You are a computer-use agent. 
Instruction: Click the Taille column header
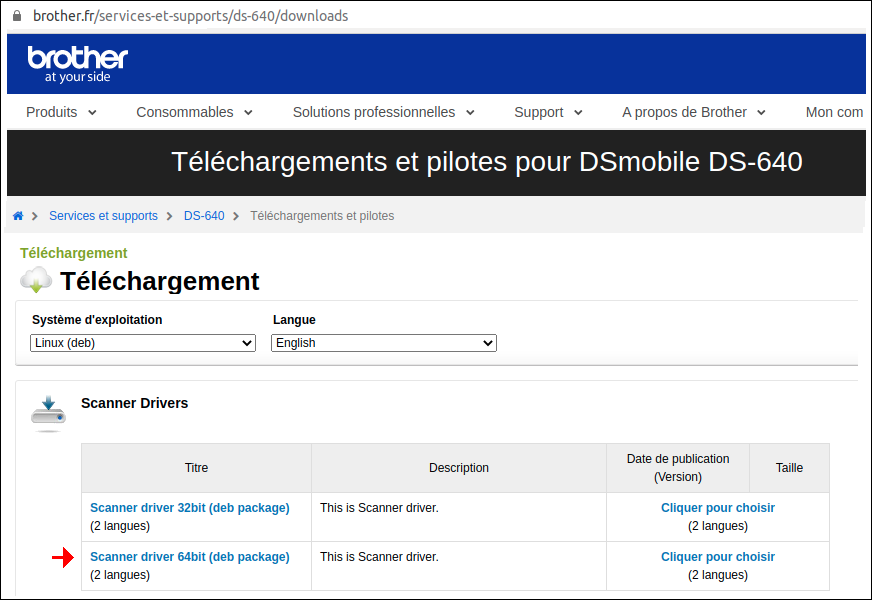click(789, 468)
